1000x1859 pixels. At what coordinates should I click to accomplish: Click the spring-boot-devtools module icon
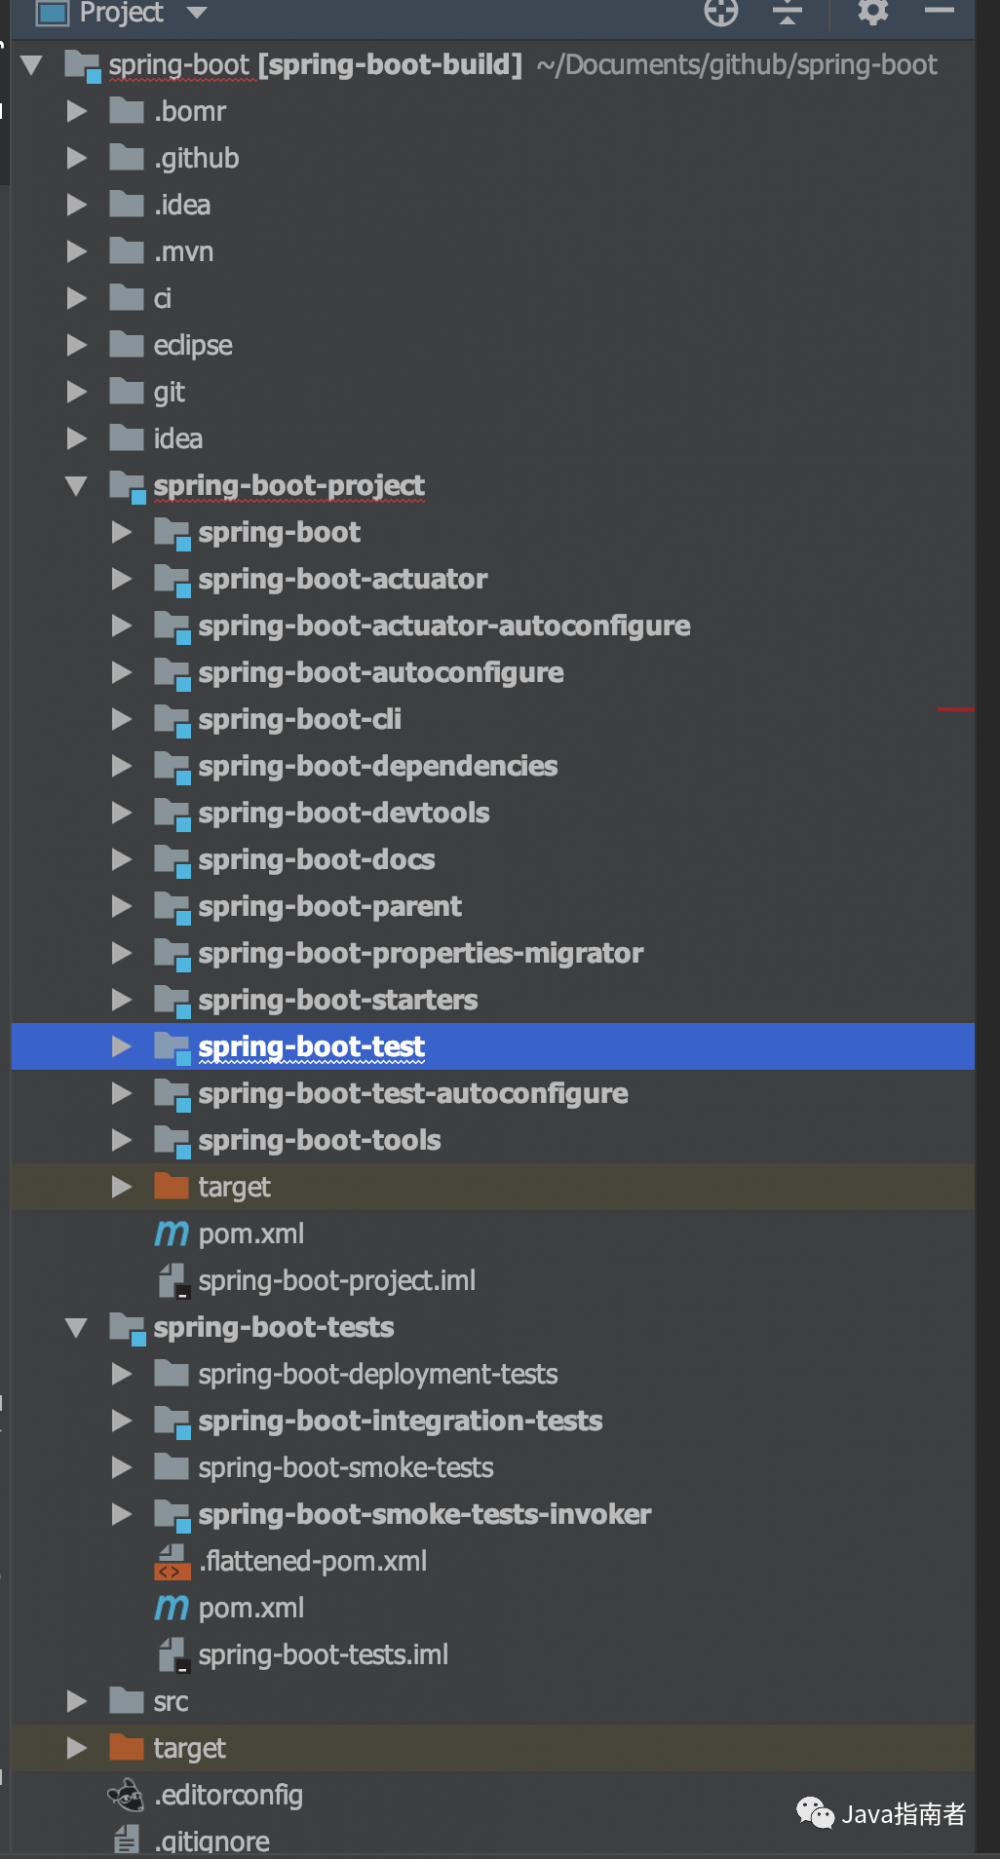pos(172,814)
